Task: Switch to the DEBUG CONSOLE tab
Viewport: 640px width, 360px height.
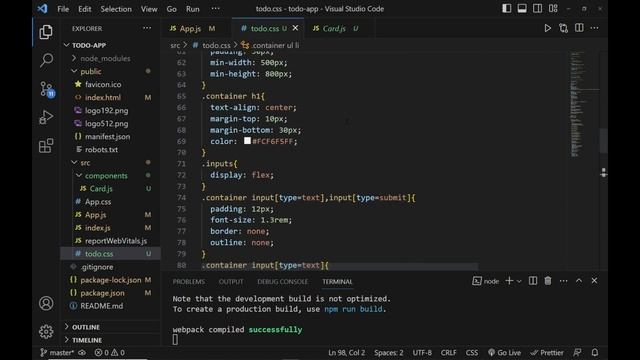Action: tap(282, 282)
